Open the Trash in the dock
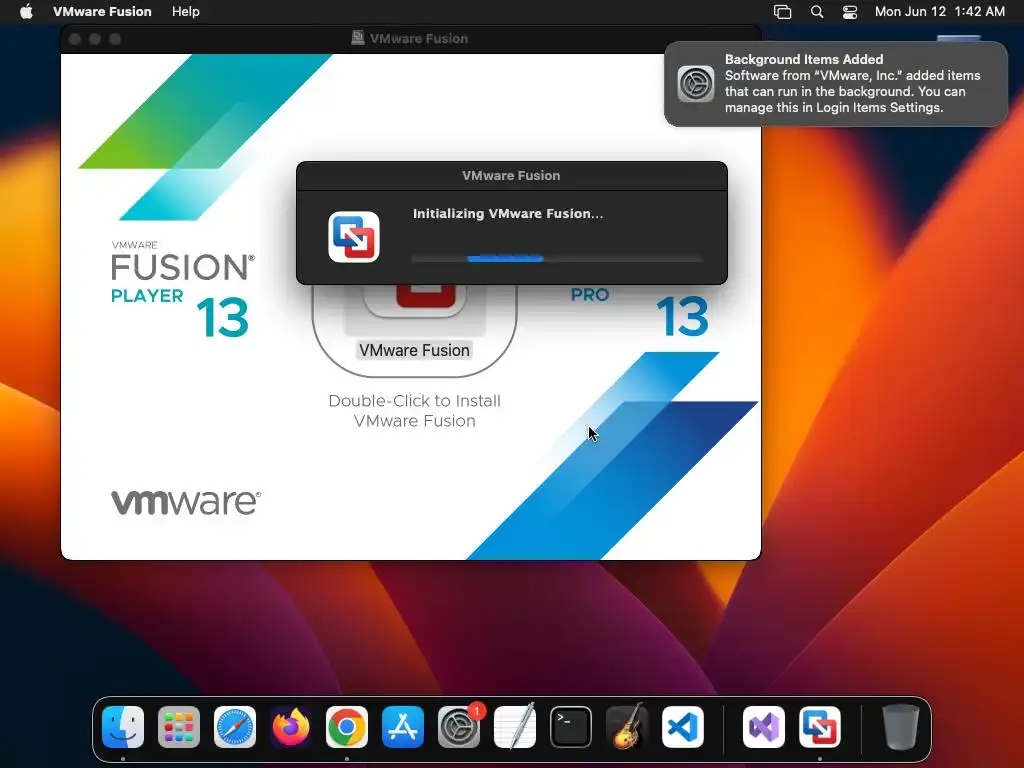The image size is (1024, 768). point(901,727)
